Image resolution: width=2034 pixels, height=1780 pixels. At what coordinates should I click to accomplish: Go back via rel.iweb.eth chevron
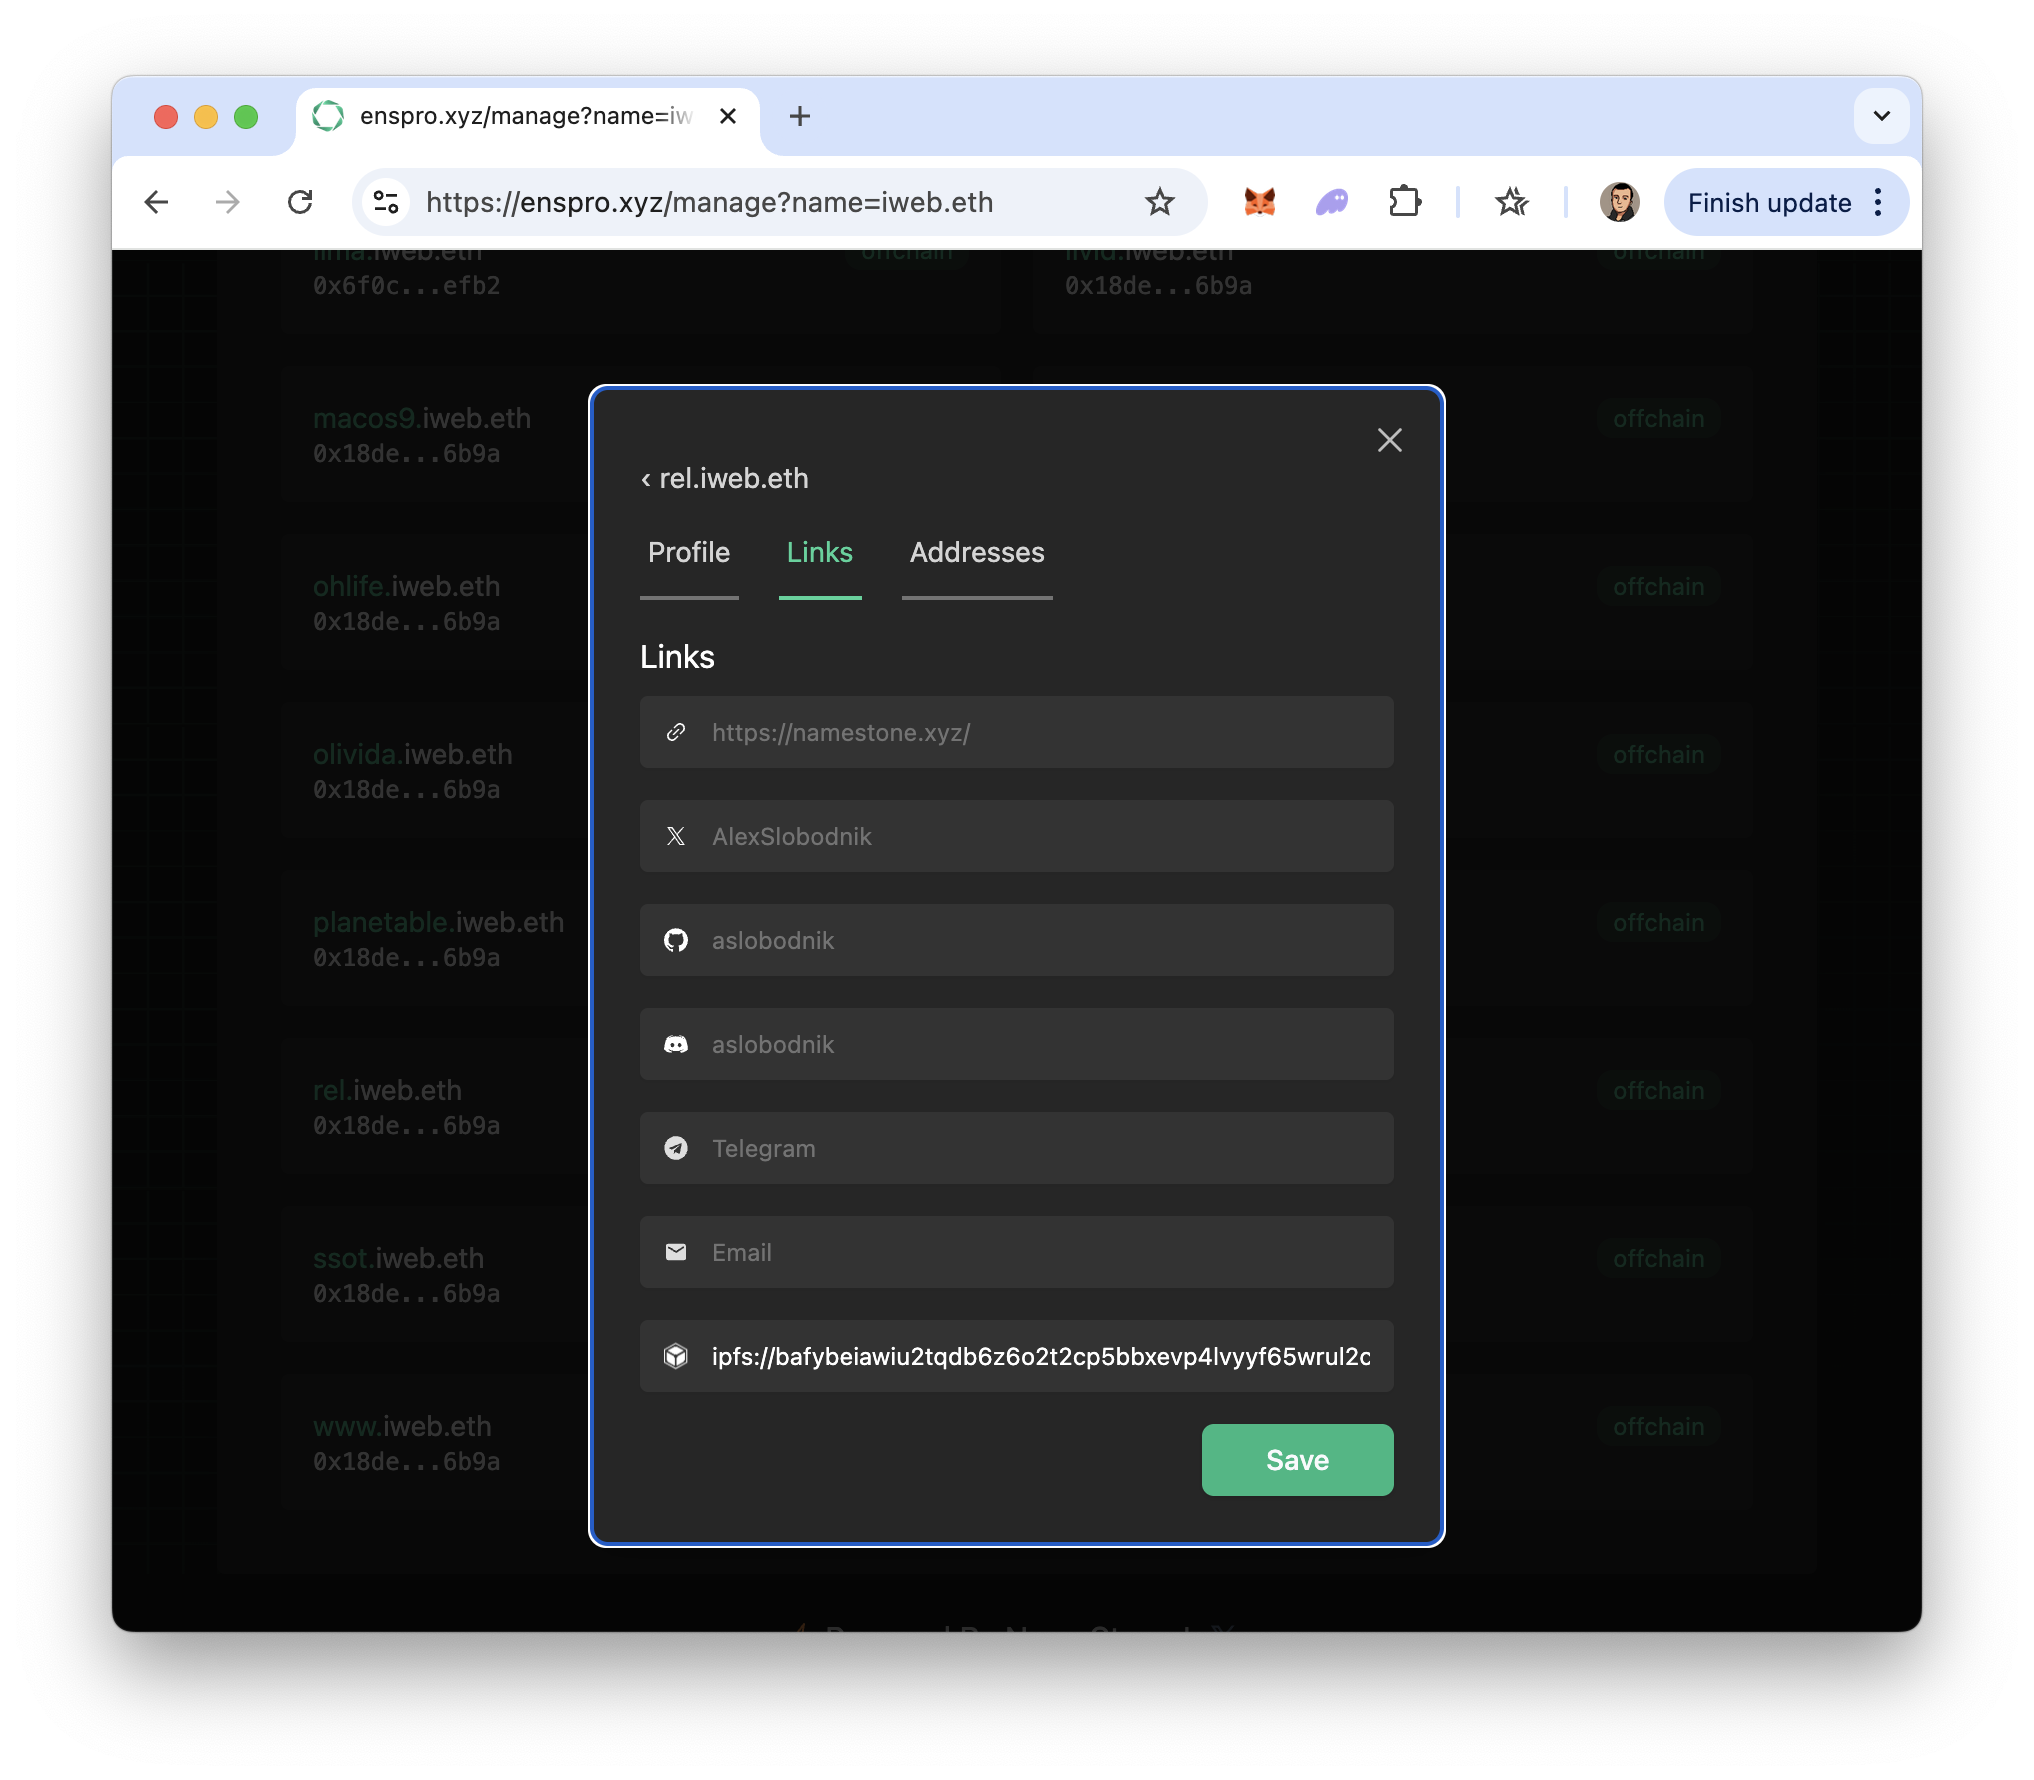(x=647, y=479)
